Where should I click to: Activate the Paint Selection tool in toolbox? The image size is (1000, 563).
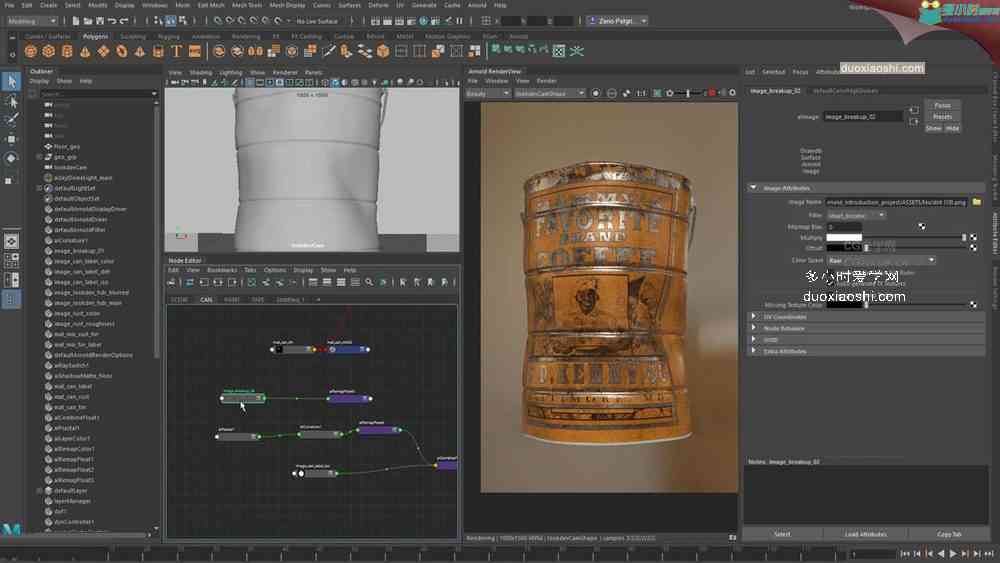coord(11,120)
